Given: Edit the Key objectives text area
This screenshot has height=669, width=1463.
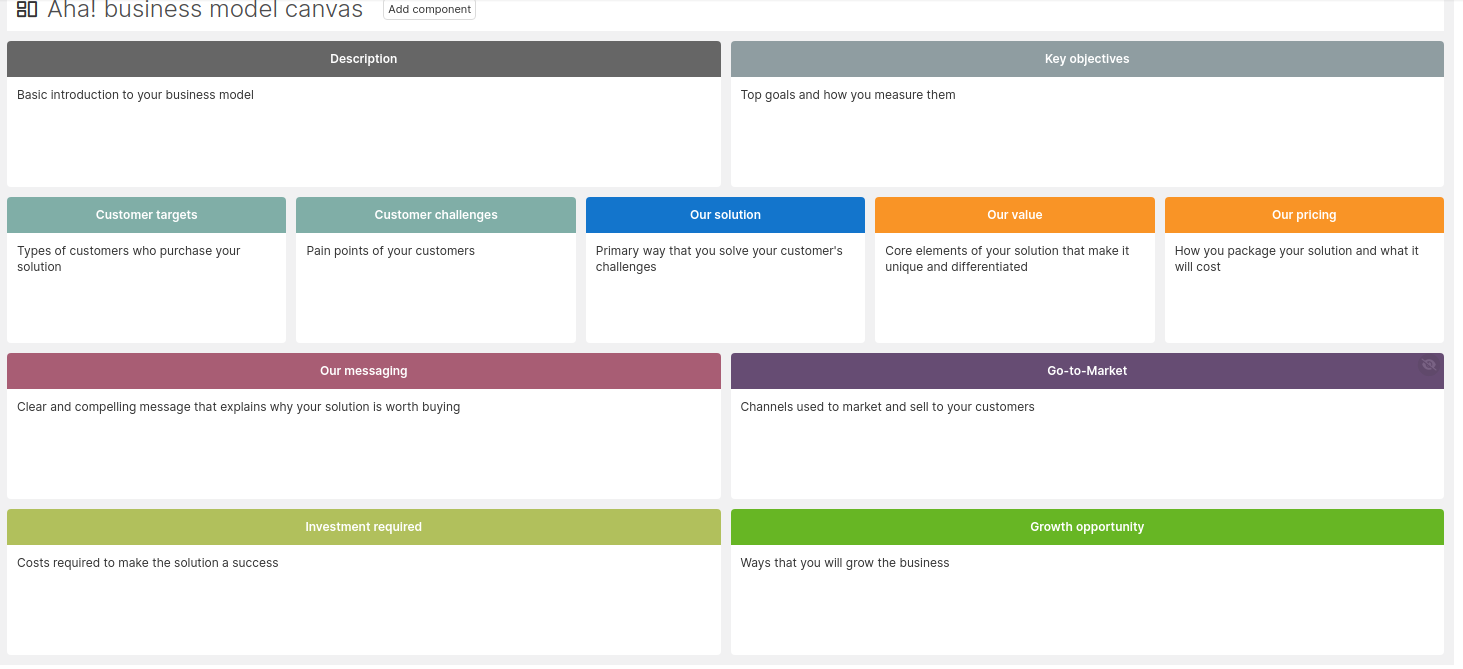Looking at the screenshot, I should 1087,130.
